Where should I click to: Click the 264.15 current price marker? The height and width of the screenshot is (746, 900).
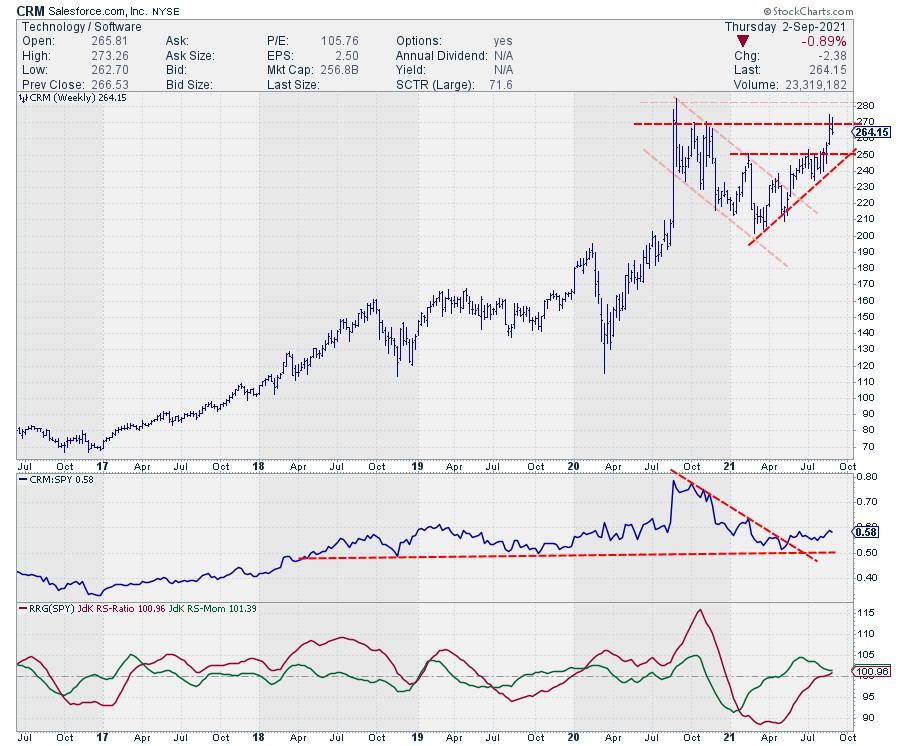(x=873, y=132)
